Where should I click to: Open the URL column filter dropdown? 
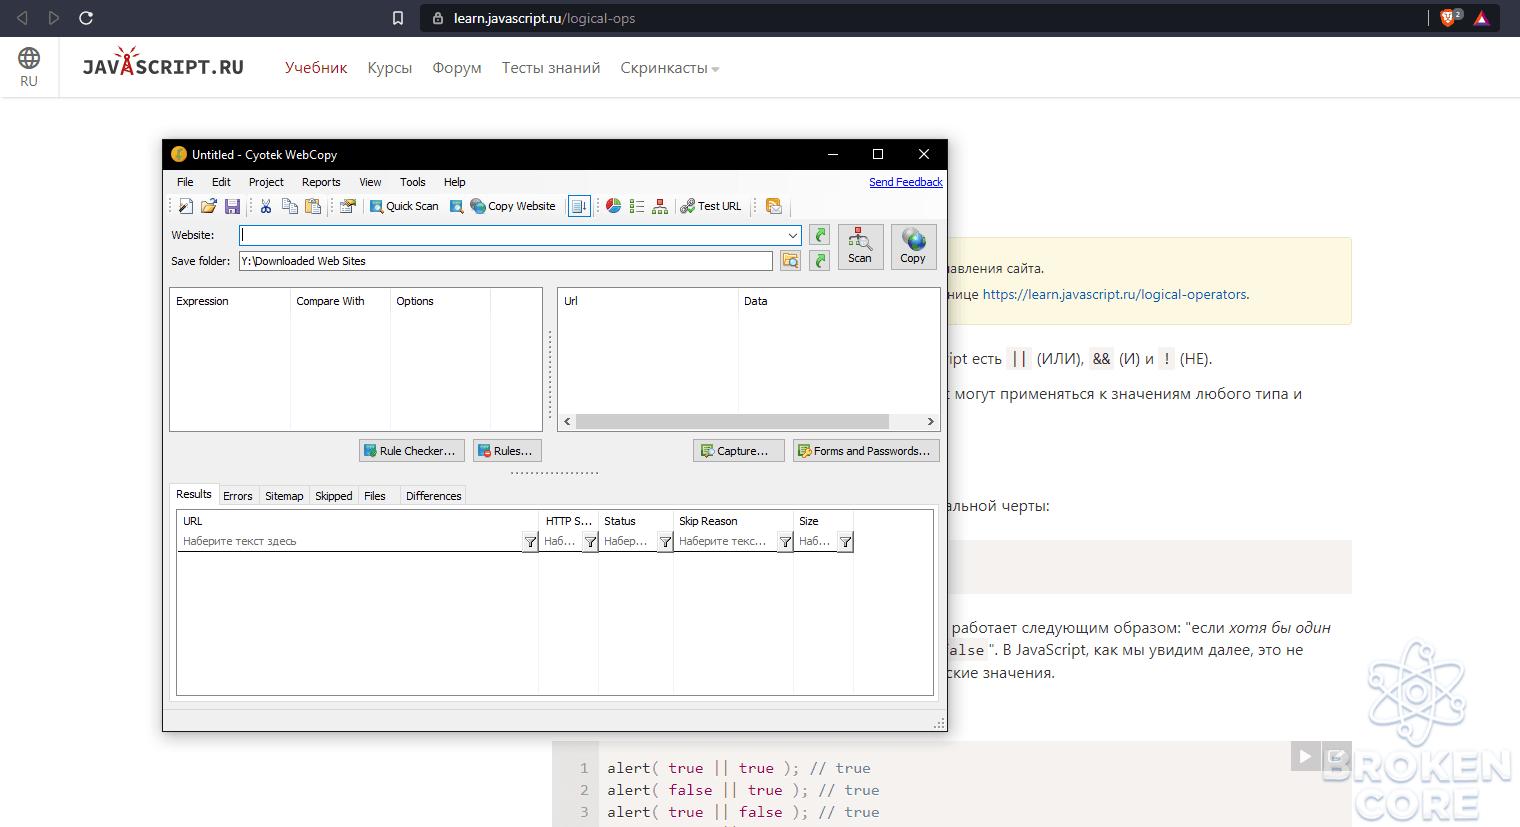pos(530,542)
